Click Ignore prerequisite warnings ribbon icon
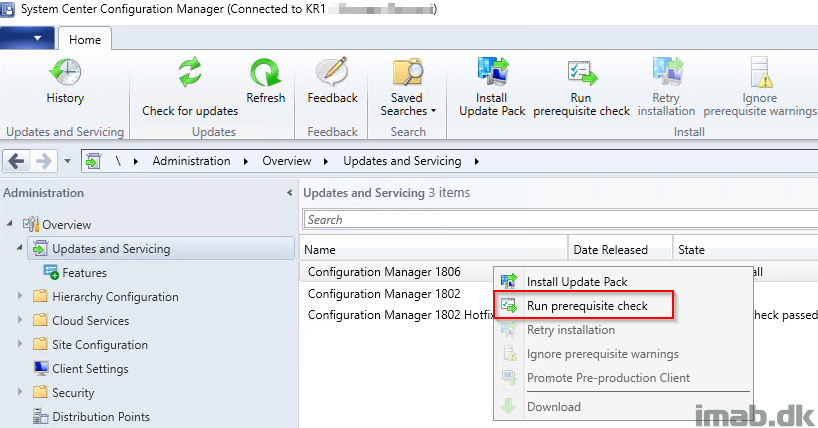Image resolution: width=818 pixels, height=428 pixels. tap(760, 72)
